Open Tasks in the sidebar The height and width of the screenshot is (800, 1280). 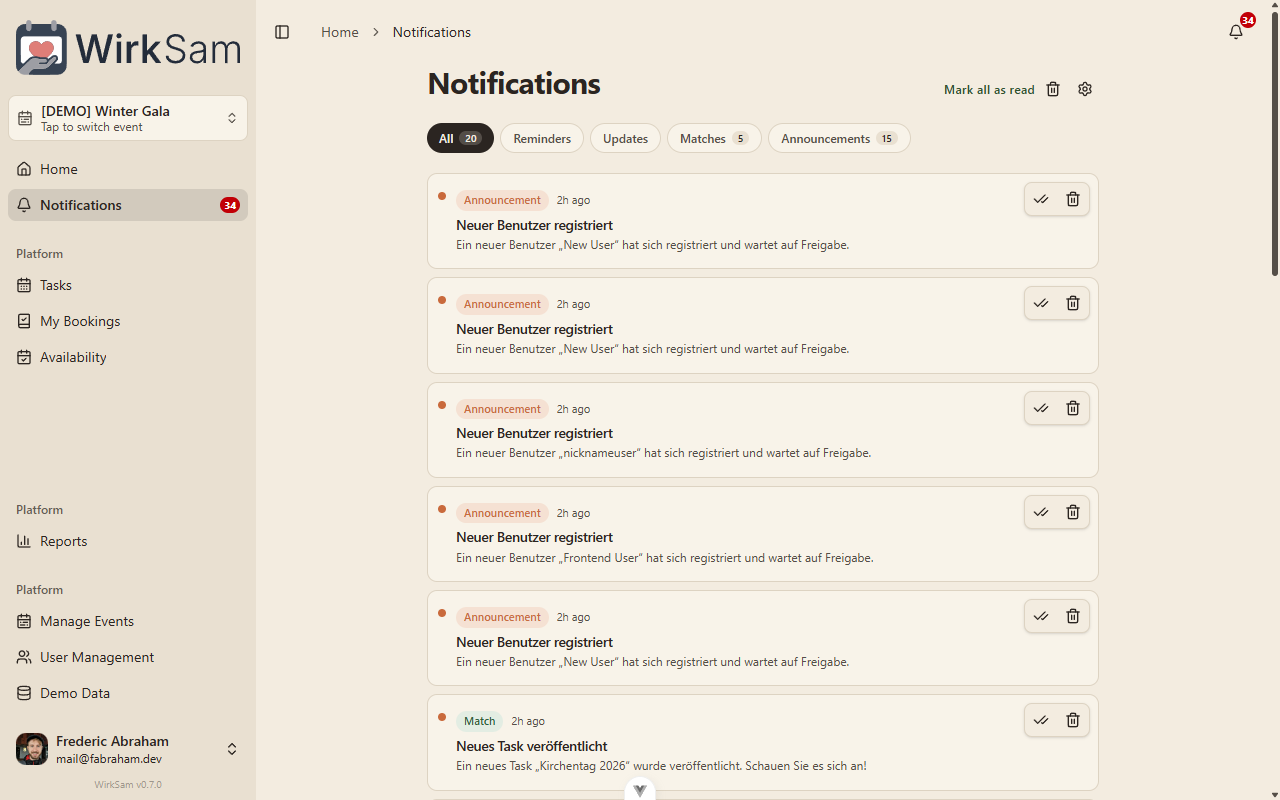(128, 285)
